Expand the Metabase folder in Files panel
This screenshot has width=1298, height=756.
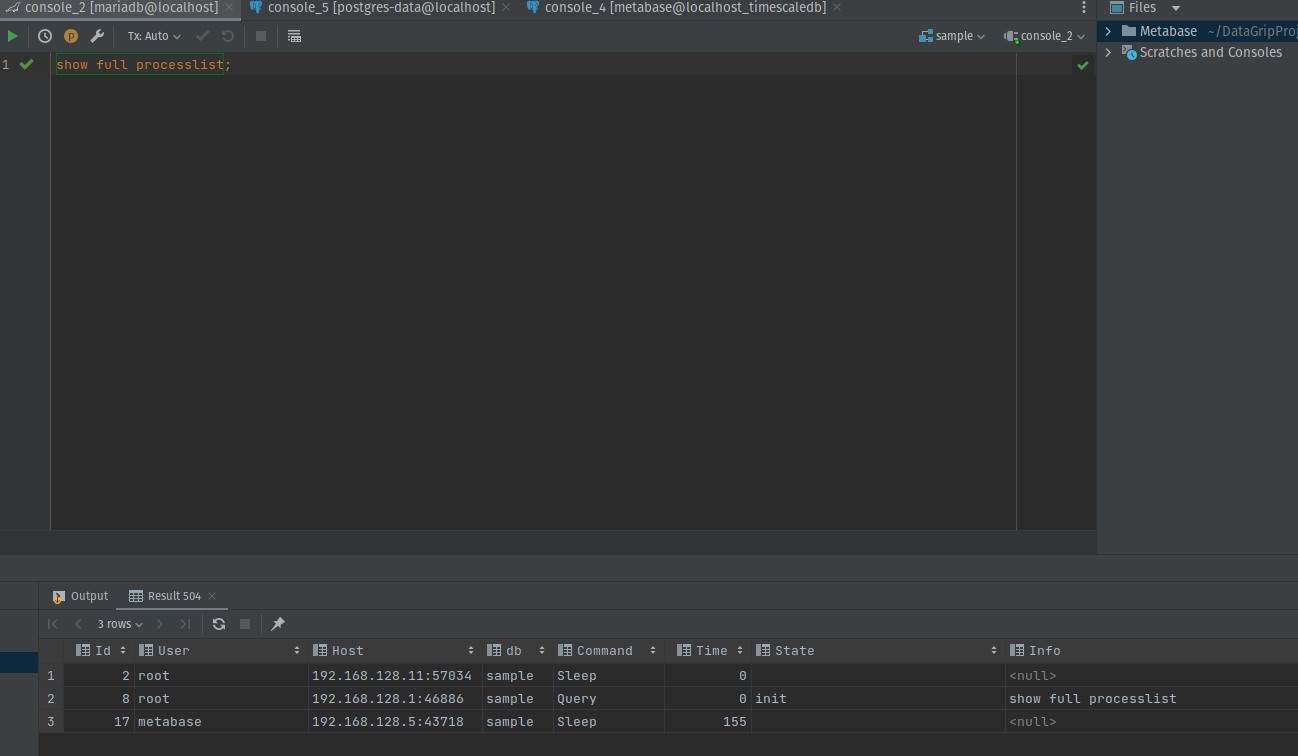1106,30
